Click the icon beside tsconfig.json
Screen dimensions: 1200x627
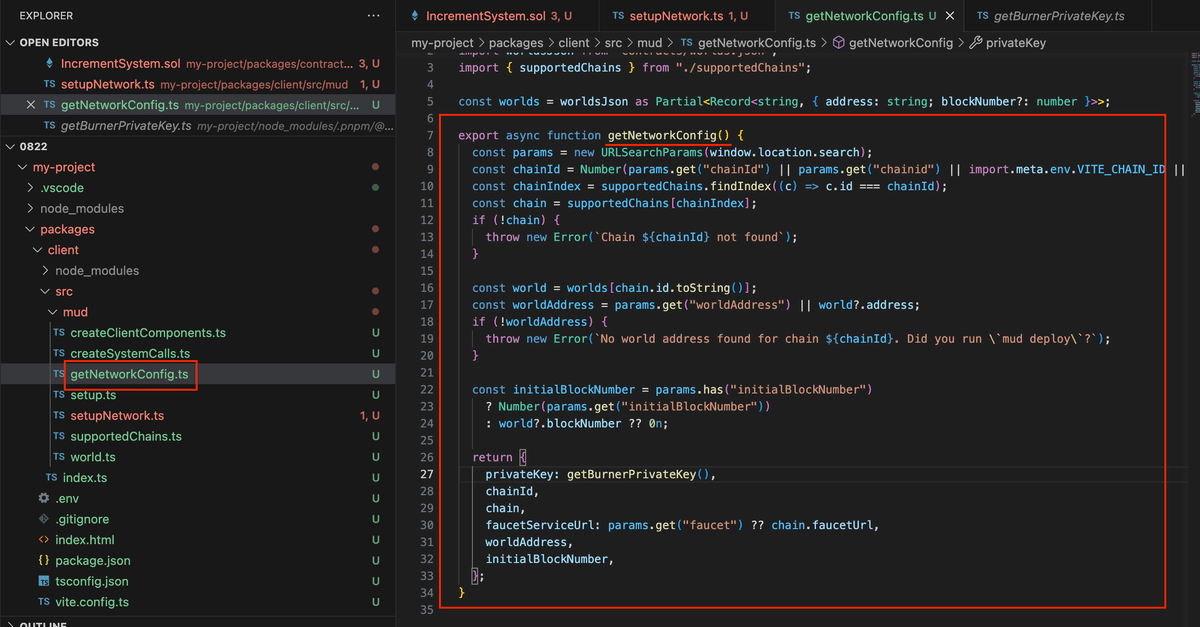click(44, 581)
